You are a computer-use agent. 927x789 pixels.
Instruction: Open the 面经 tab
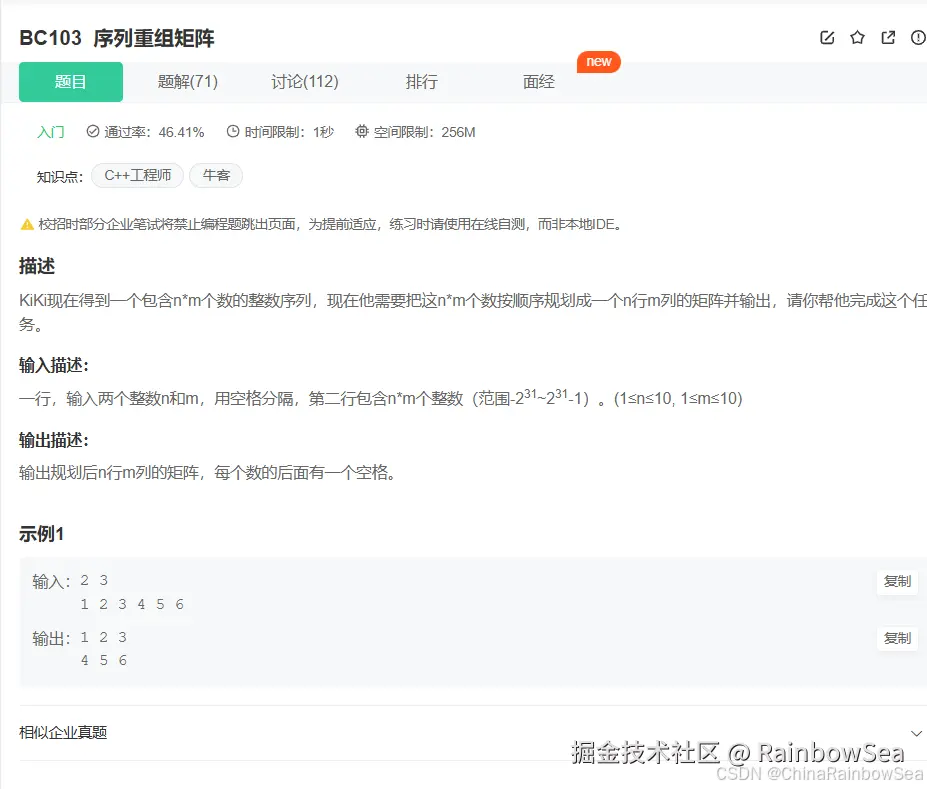pyautogui.click(x=538, y=82)
